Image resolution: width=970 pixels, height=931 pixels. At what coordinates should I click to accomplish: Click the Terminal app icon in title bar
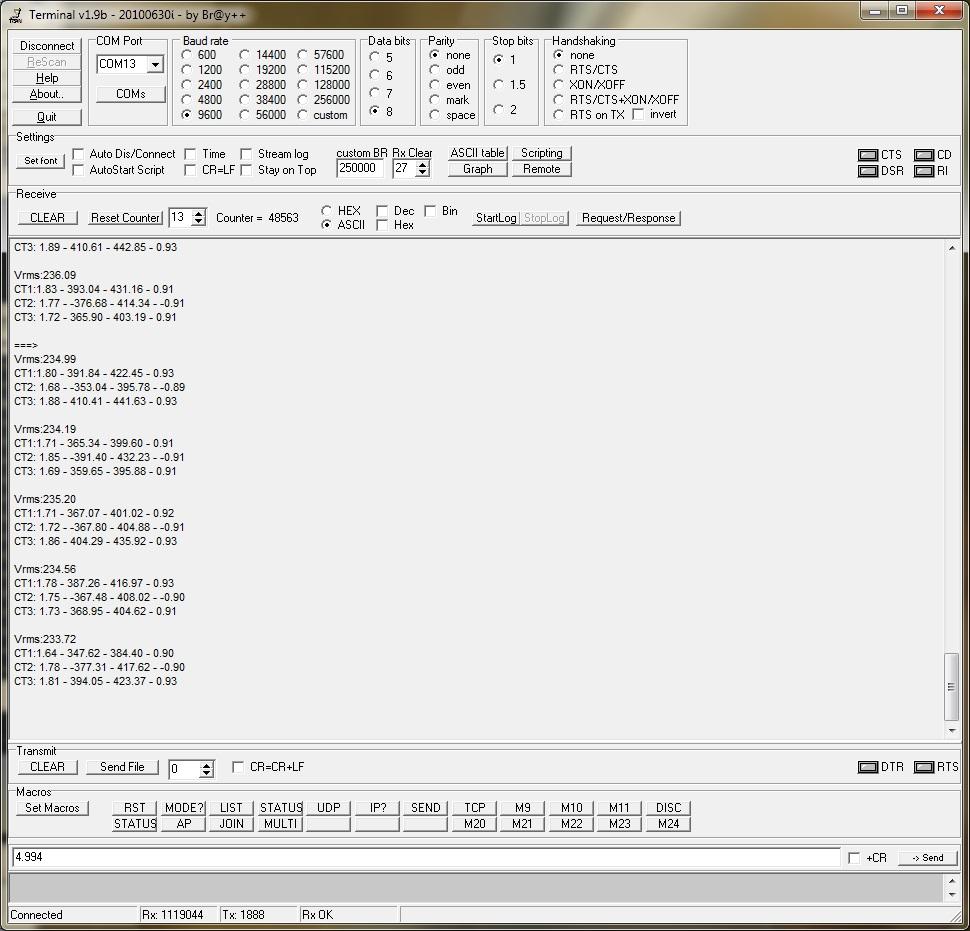tap(15, 15)
